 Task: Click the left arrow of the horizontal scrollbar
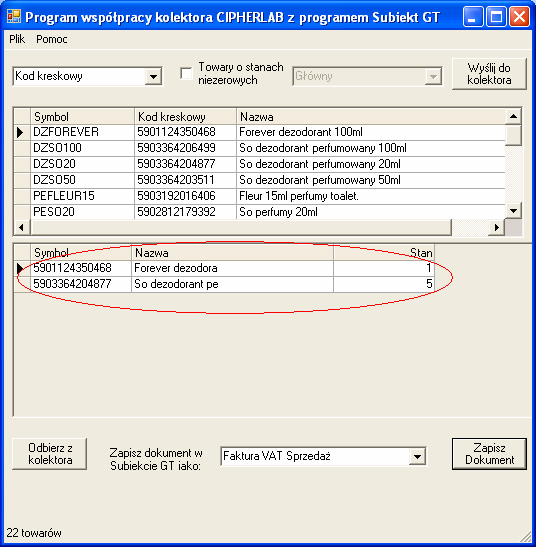point(22,227)
